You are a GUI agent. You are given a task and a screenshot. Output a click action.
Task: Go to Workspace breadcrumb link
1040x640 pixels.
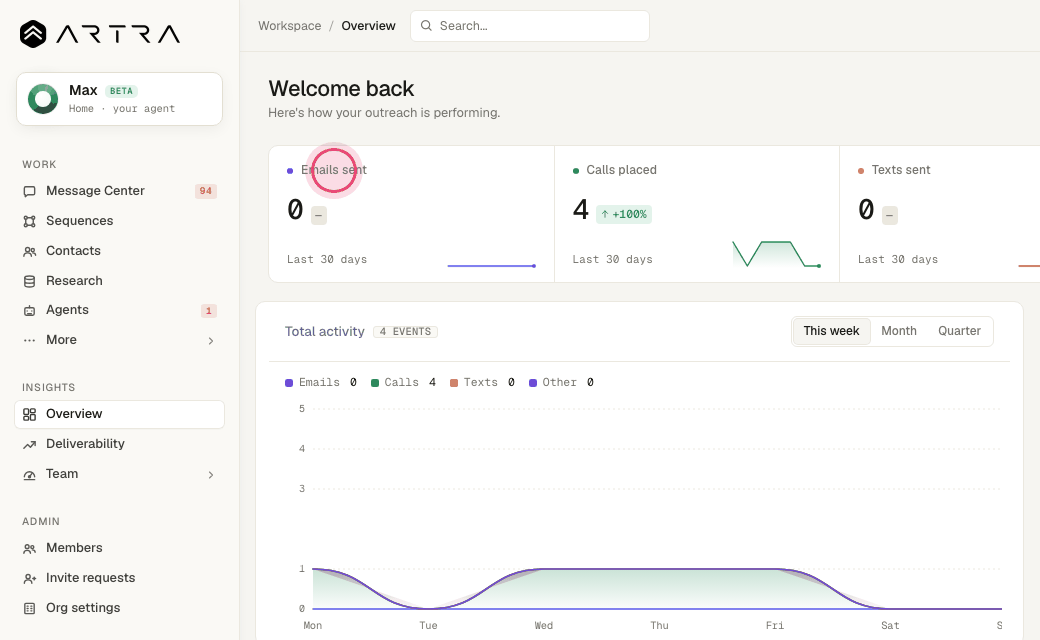pyautogui.click(x=290, y=26)
